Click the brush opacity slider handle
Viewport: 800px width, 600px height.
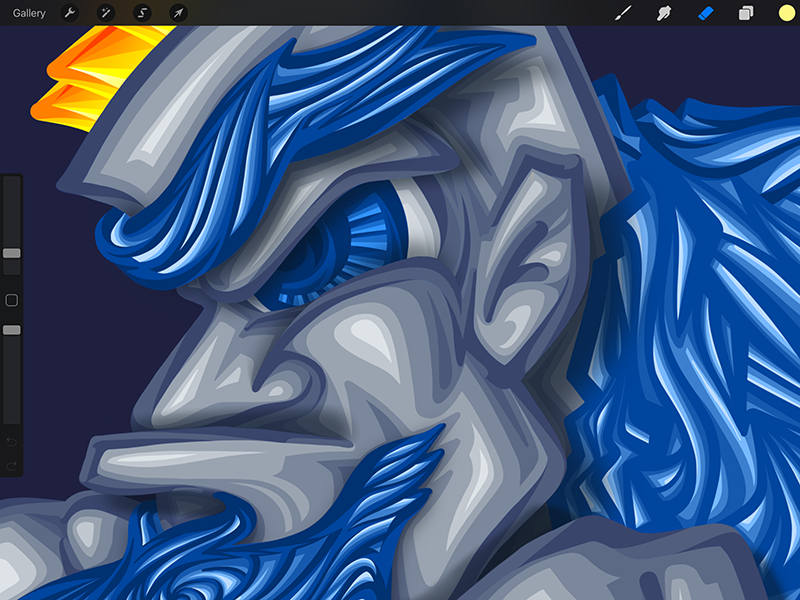point(12,330)
